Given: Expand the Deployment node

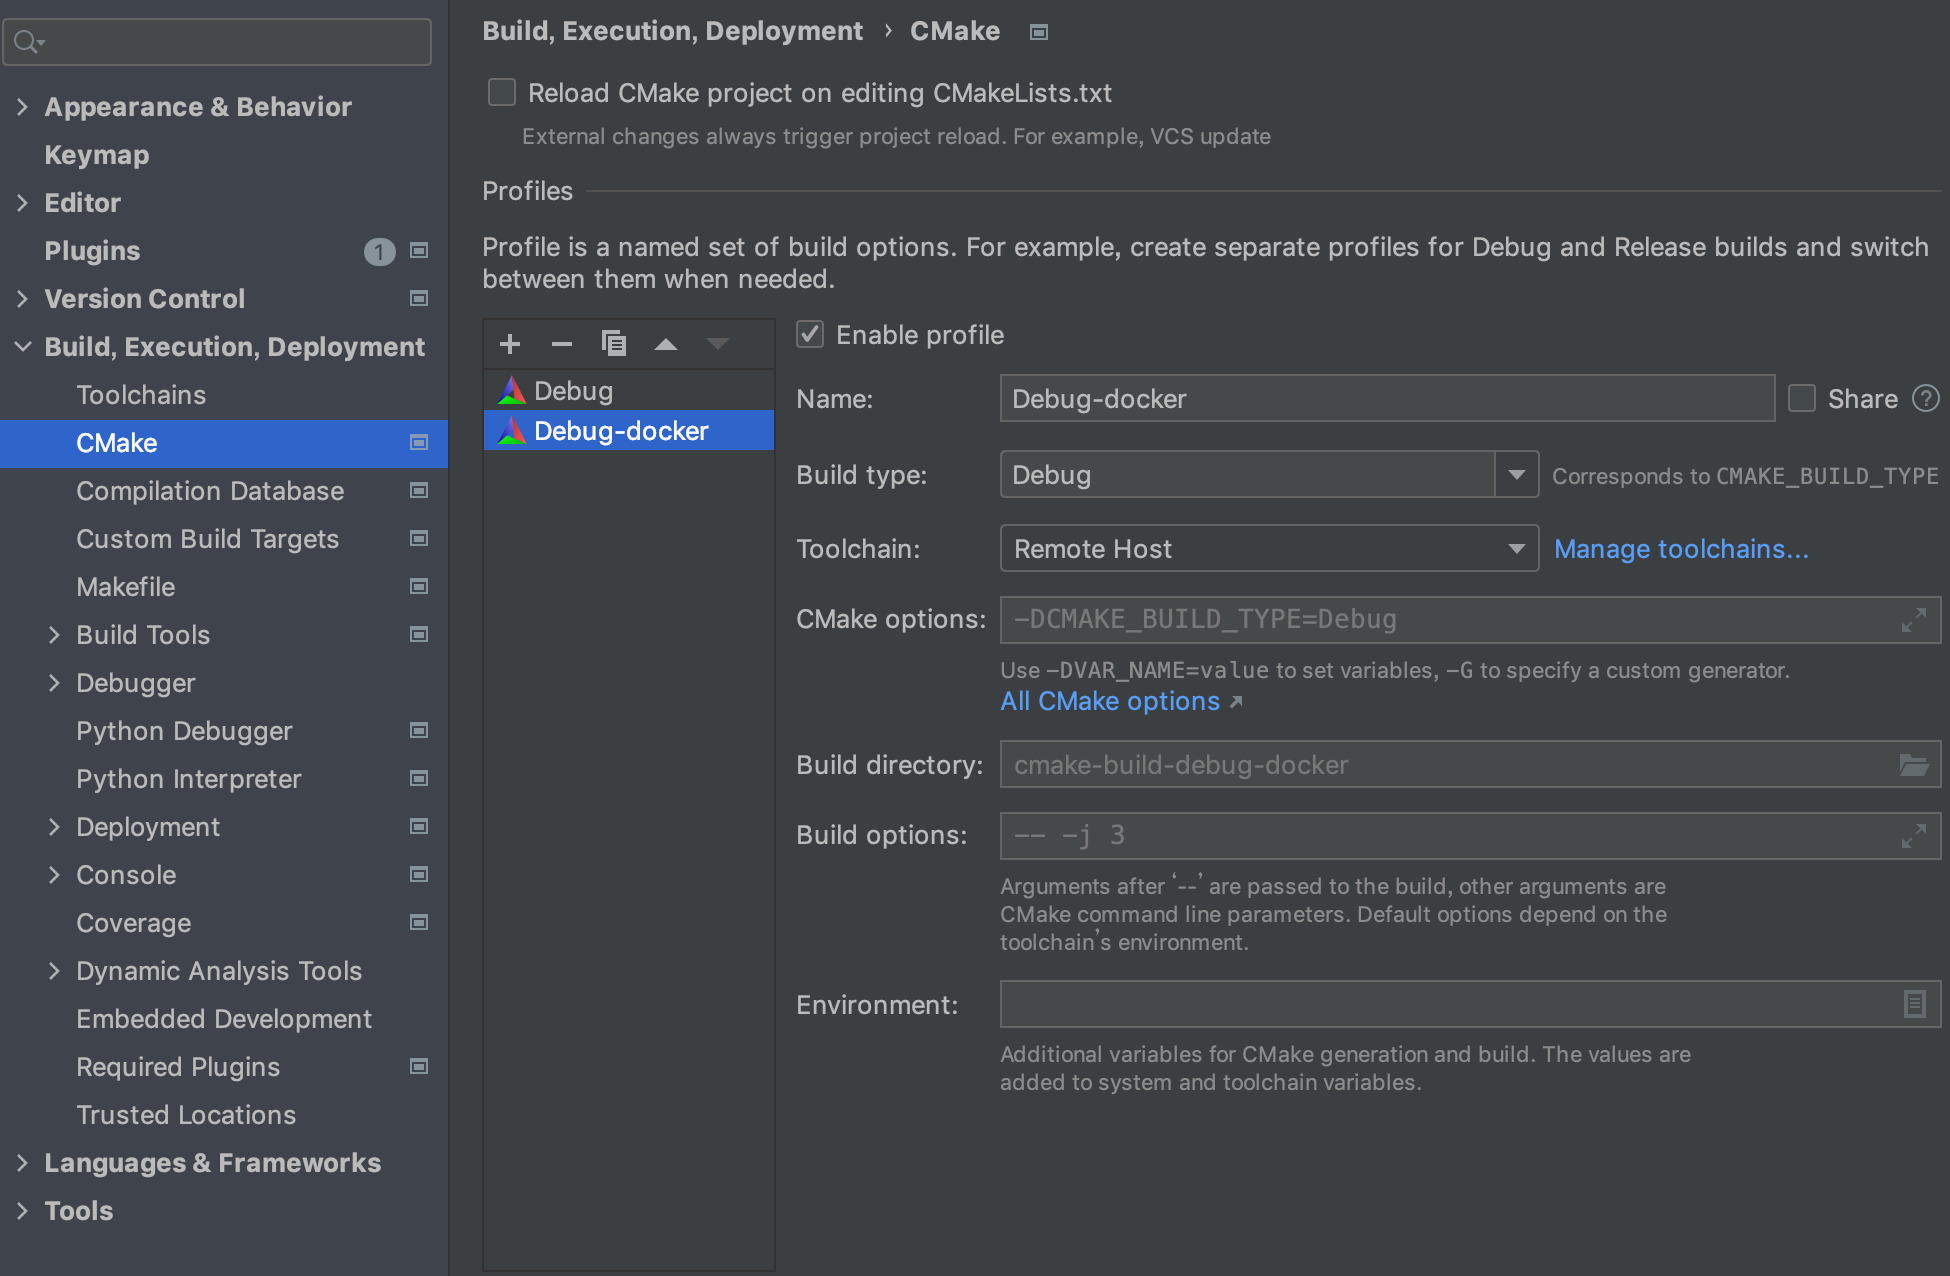Looking at the screenshot, I should tap(55, 827).
